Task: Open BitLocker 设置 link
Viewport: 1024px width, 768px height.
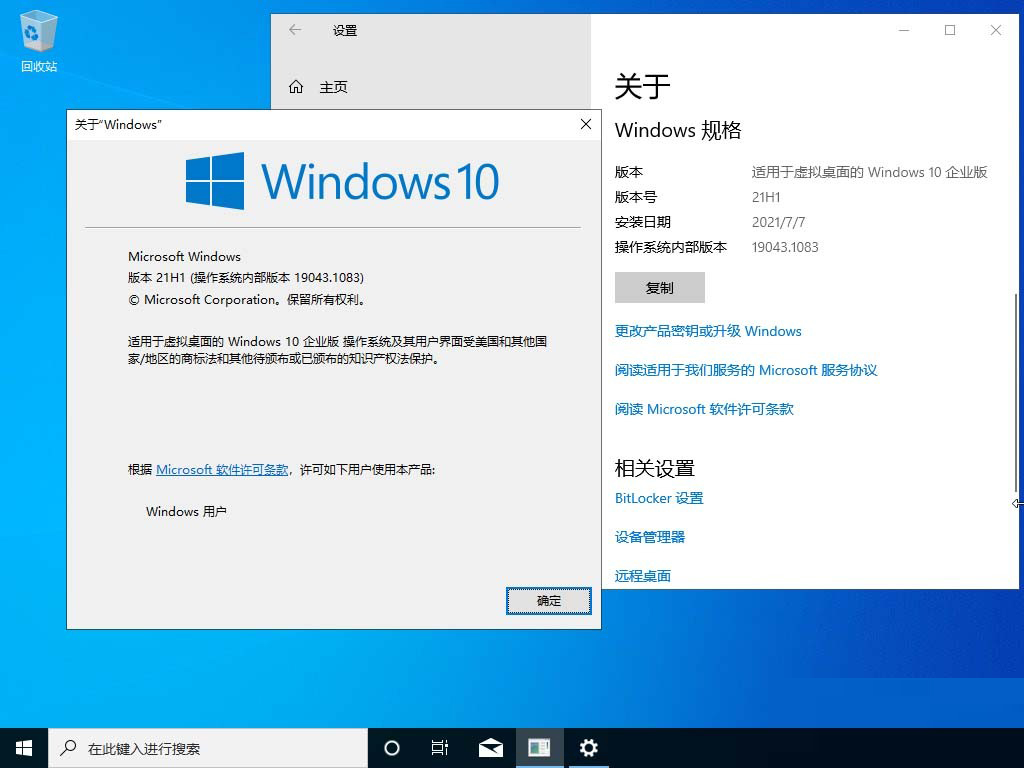Action: (659, 498)
